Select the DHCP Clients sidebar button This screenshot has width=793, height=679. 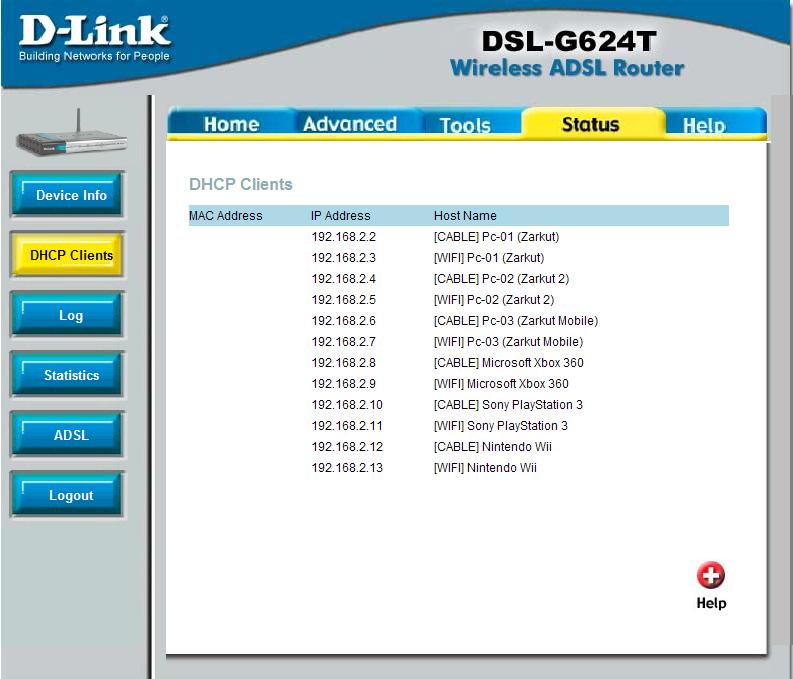(x=67, y=255)
